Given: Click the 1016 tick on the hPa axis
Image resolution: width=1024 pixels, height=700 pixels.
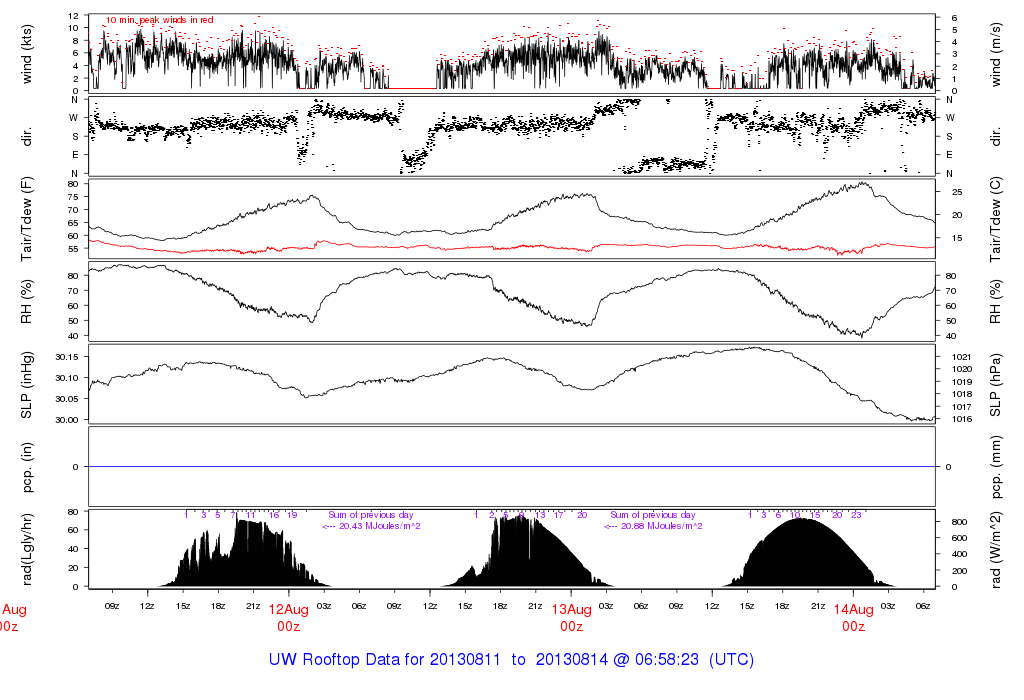Looking at the screenshot, I should tap(959, 419).
